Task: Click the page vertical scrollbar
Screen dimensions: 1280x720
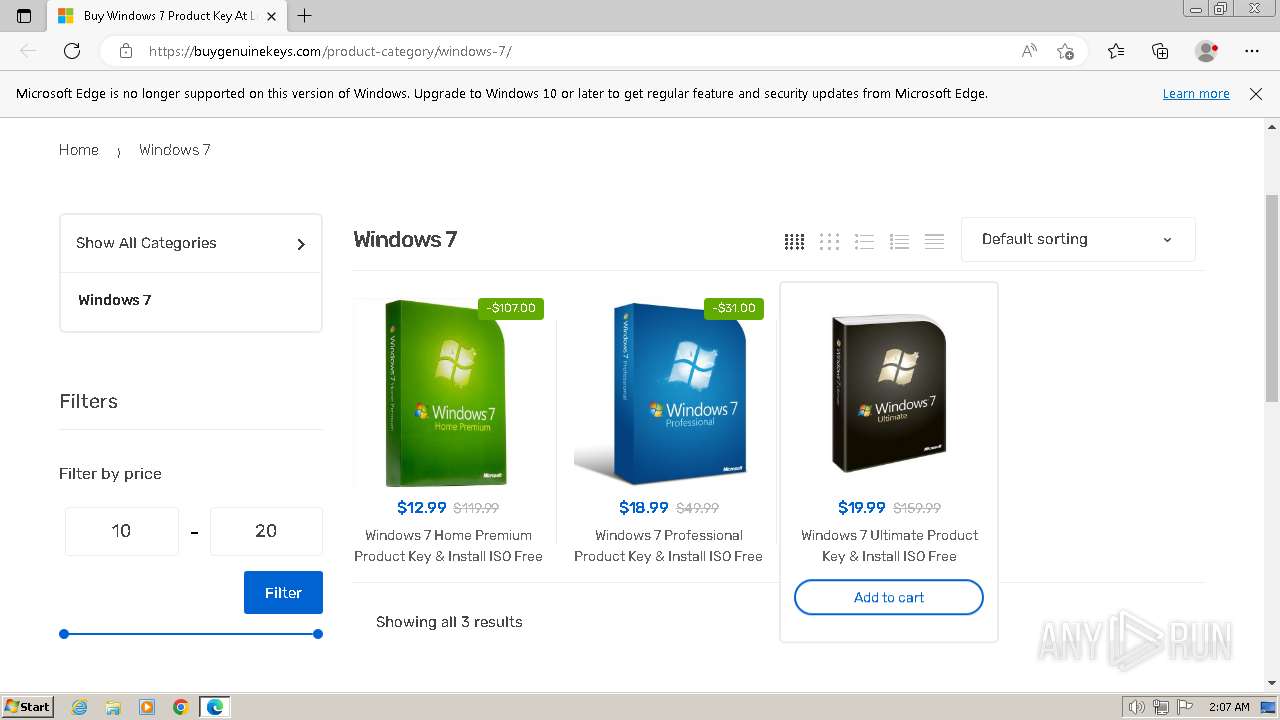Action: 1272,298
